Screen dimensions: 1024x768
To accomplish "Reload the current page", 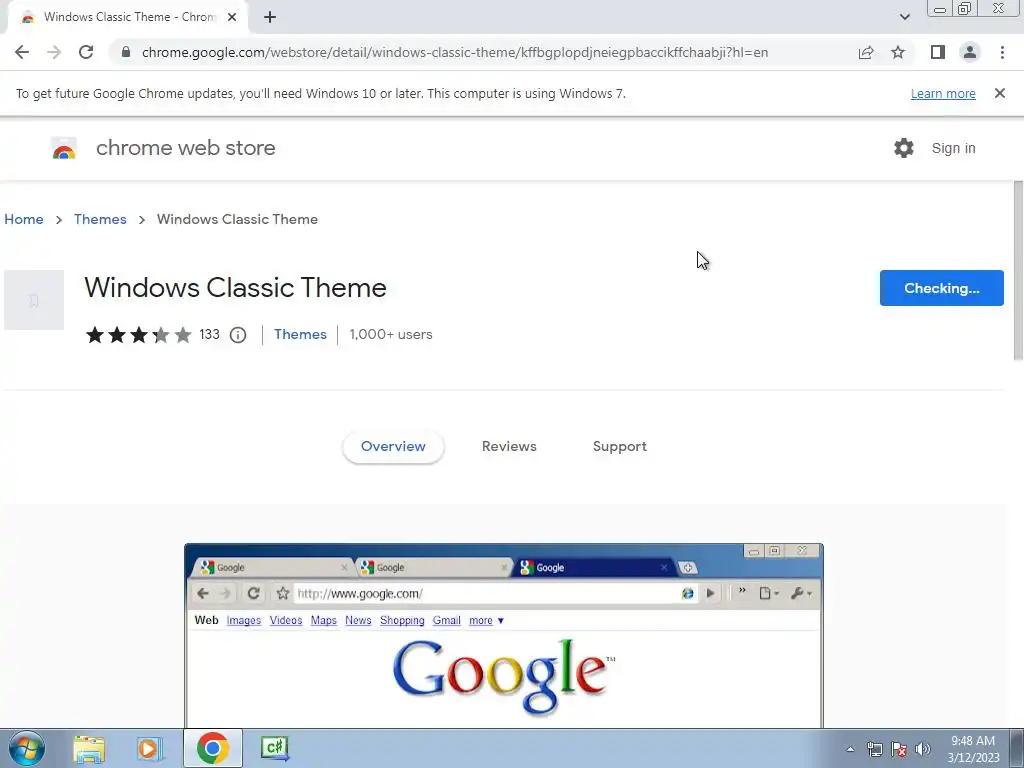I will (x=86, y=52).
